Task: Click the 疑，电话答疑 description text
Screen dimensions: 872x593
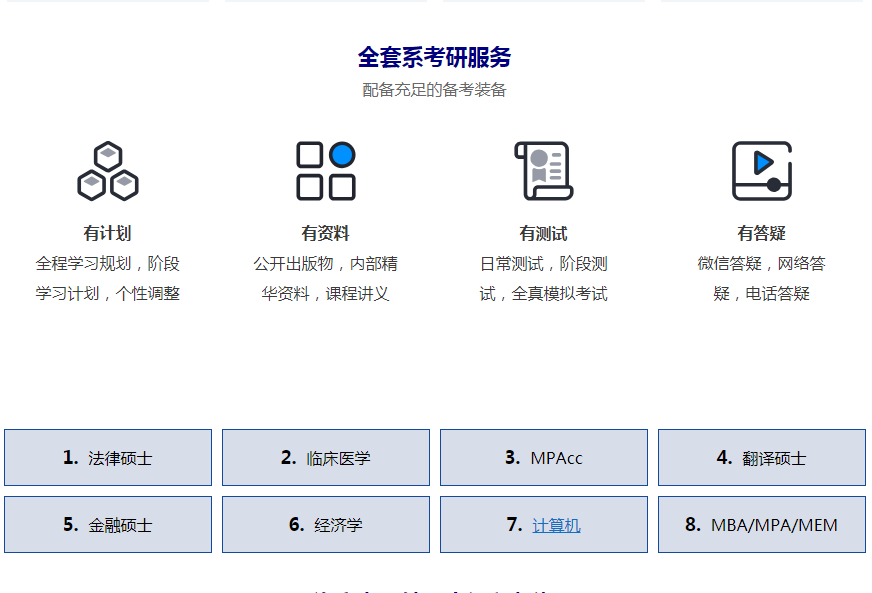Action: (x=761, y=293)
